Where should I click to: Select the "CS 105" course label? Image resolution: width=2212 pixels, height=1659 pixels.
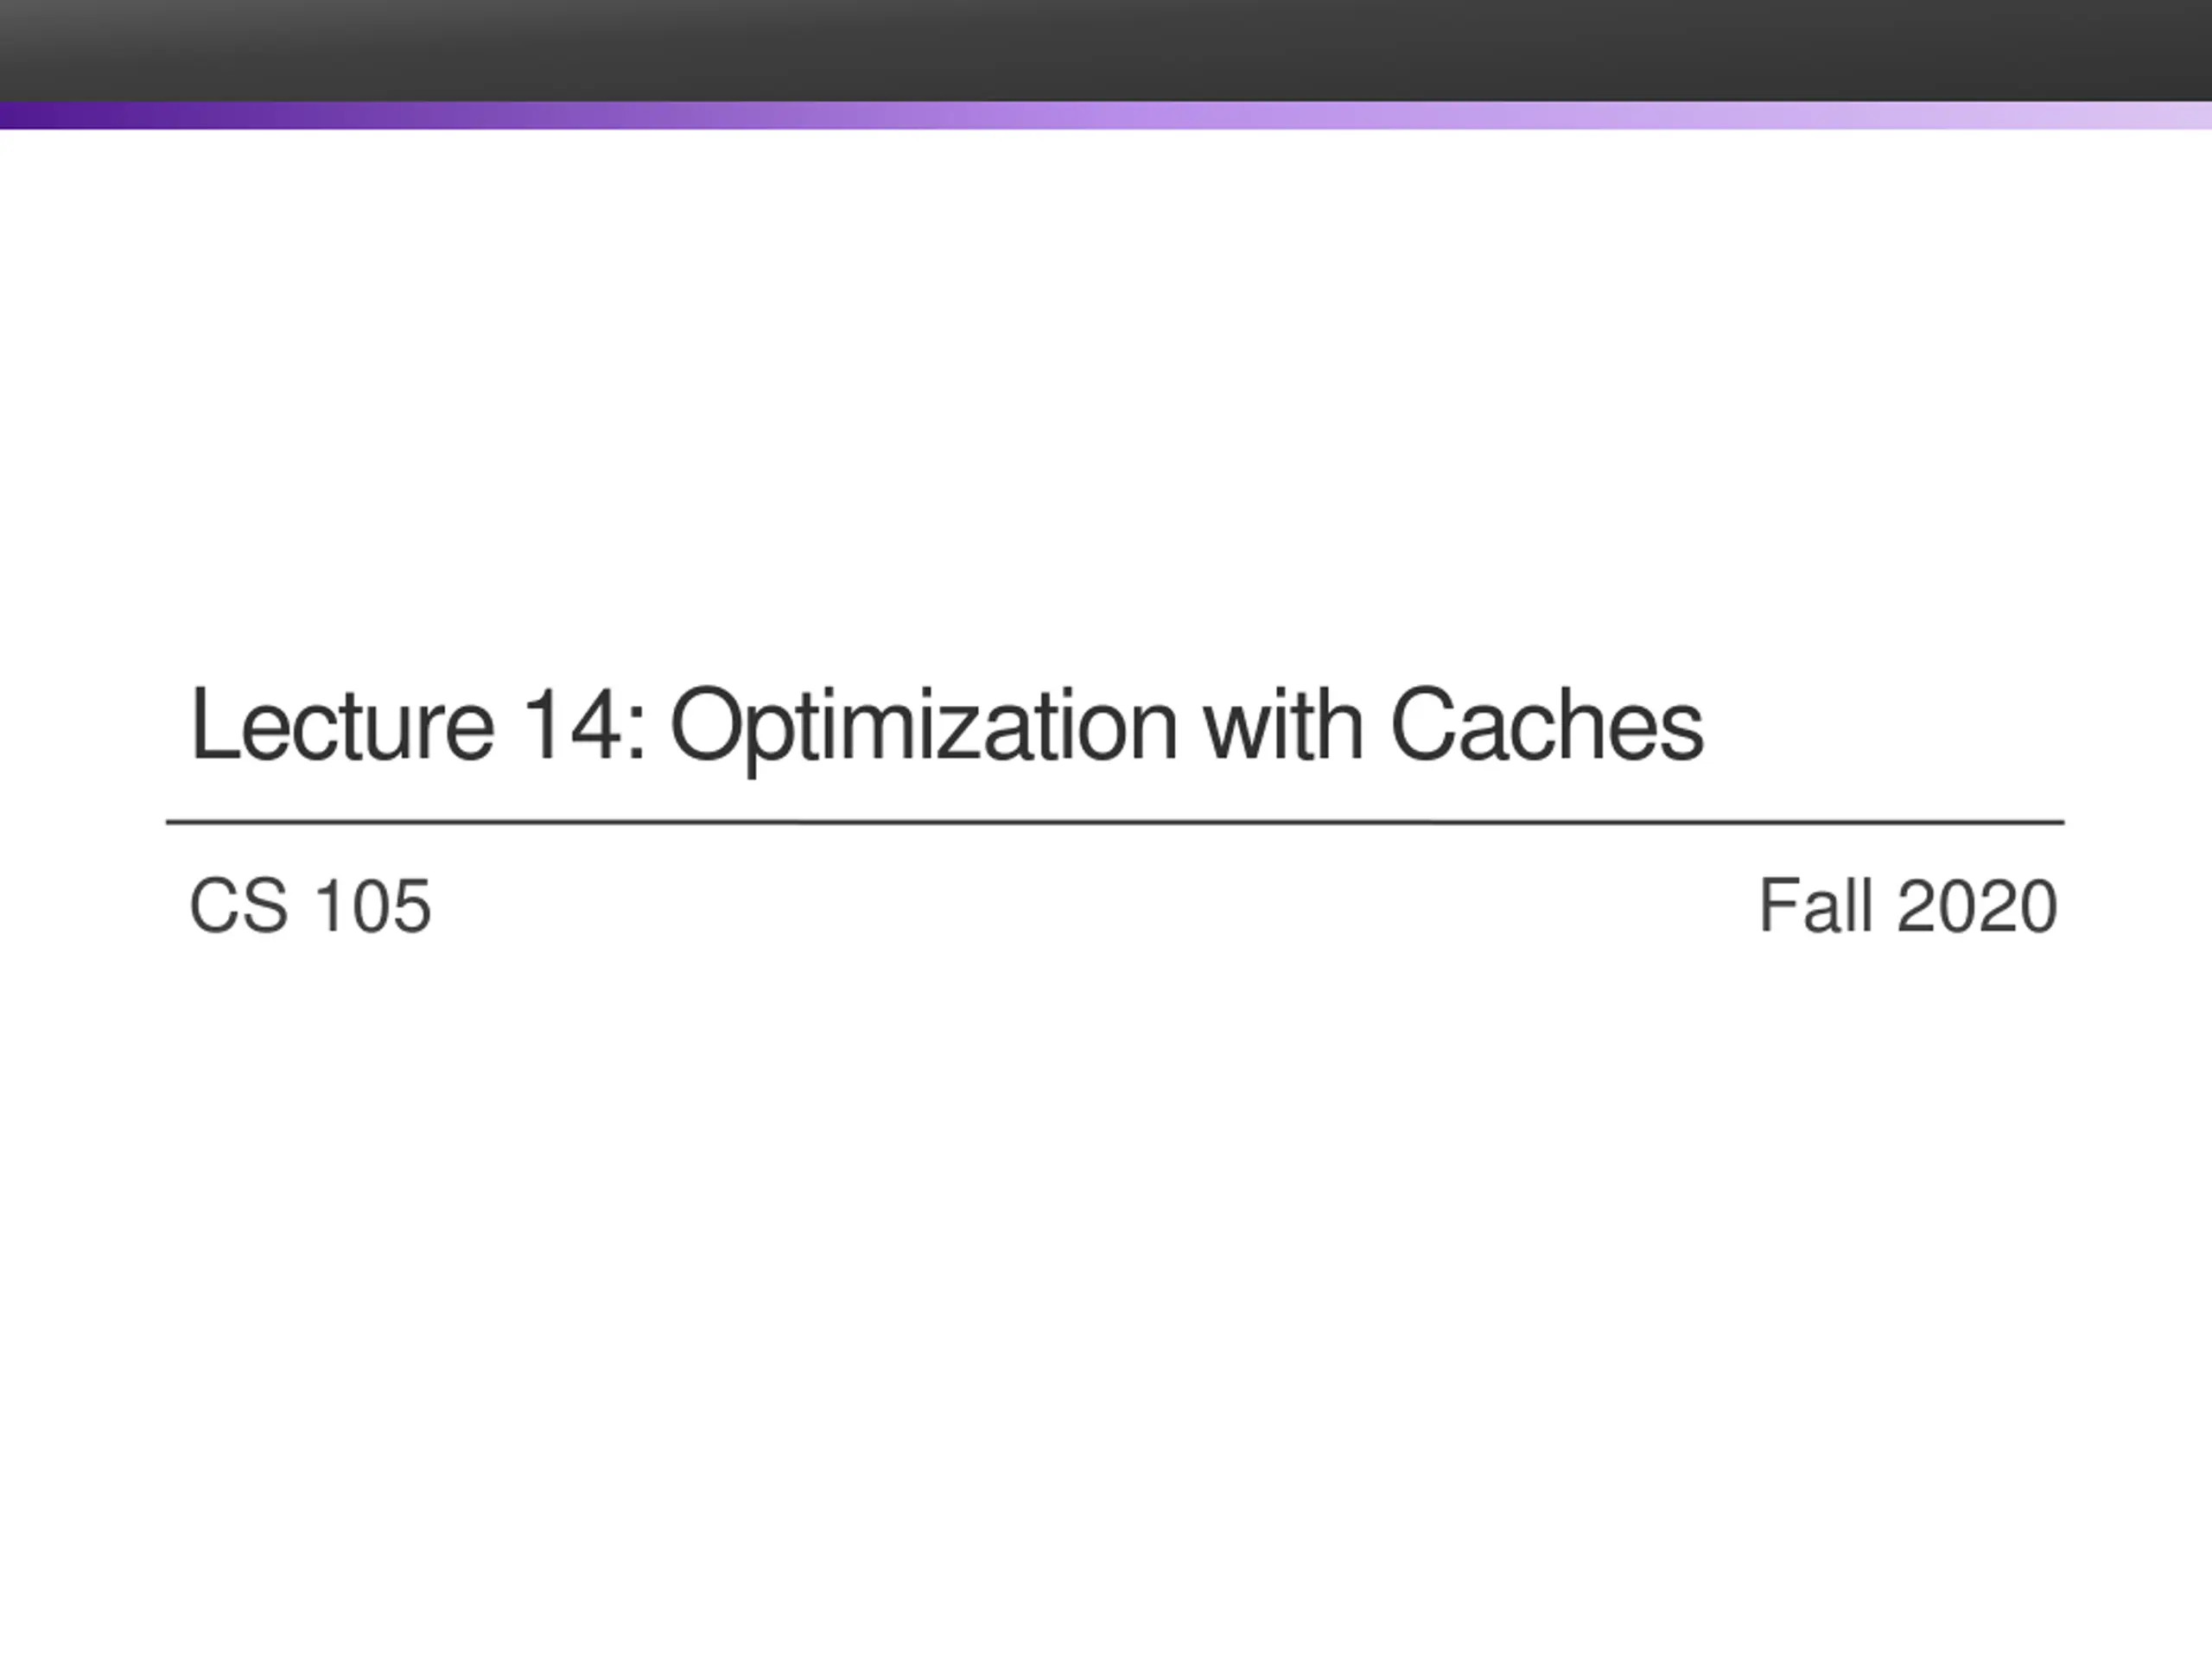310,906
